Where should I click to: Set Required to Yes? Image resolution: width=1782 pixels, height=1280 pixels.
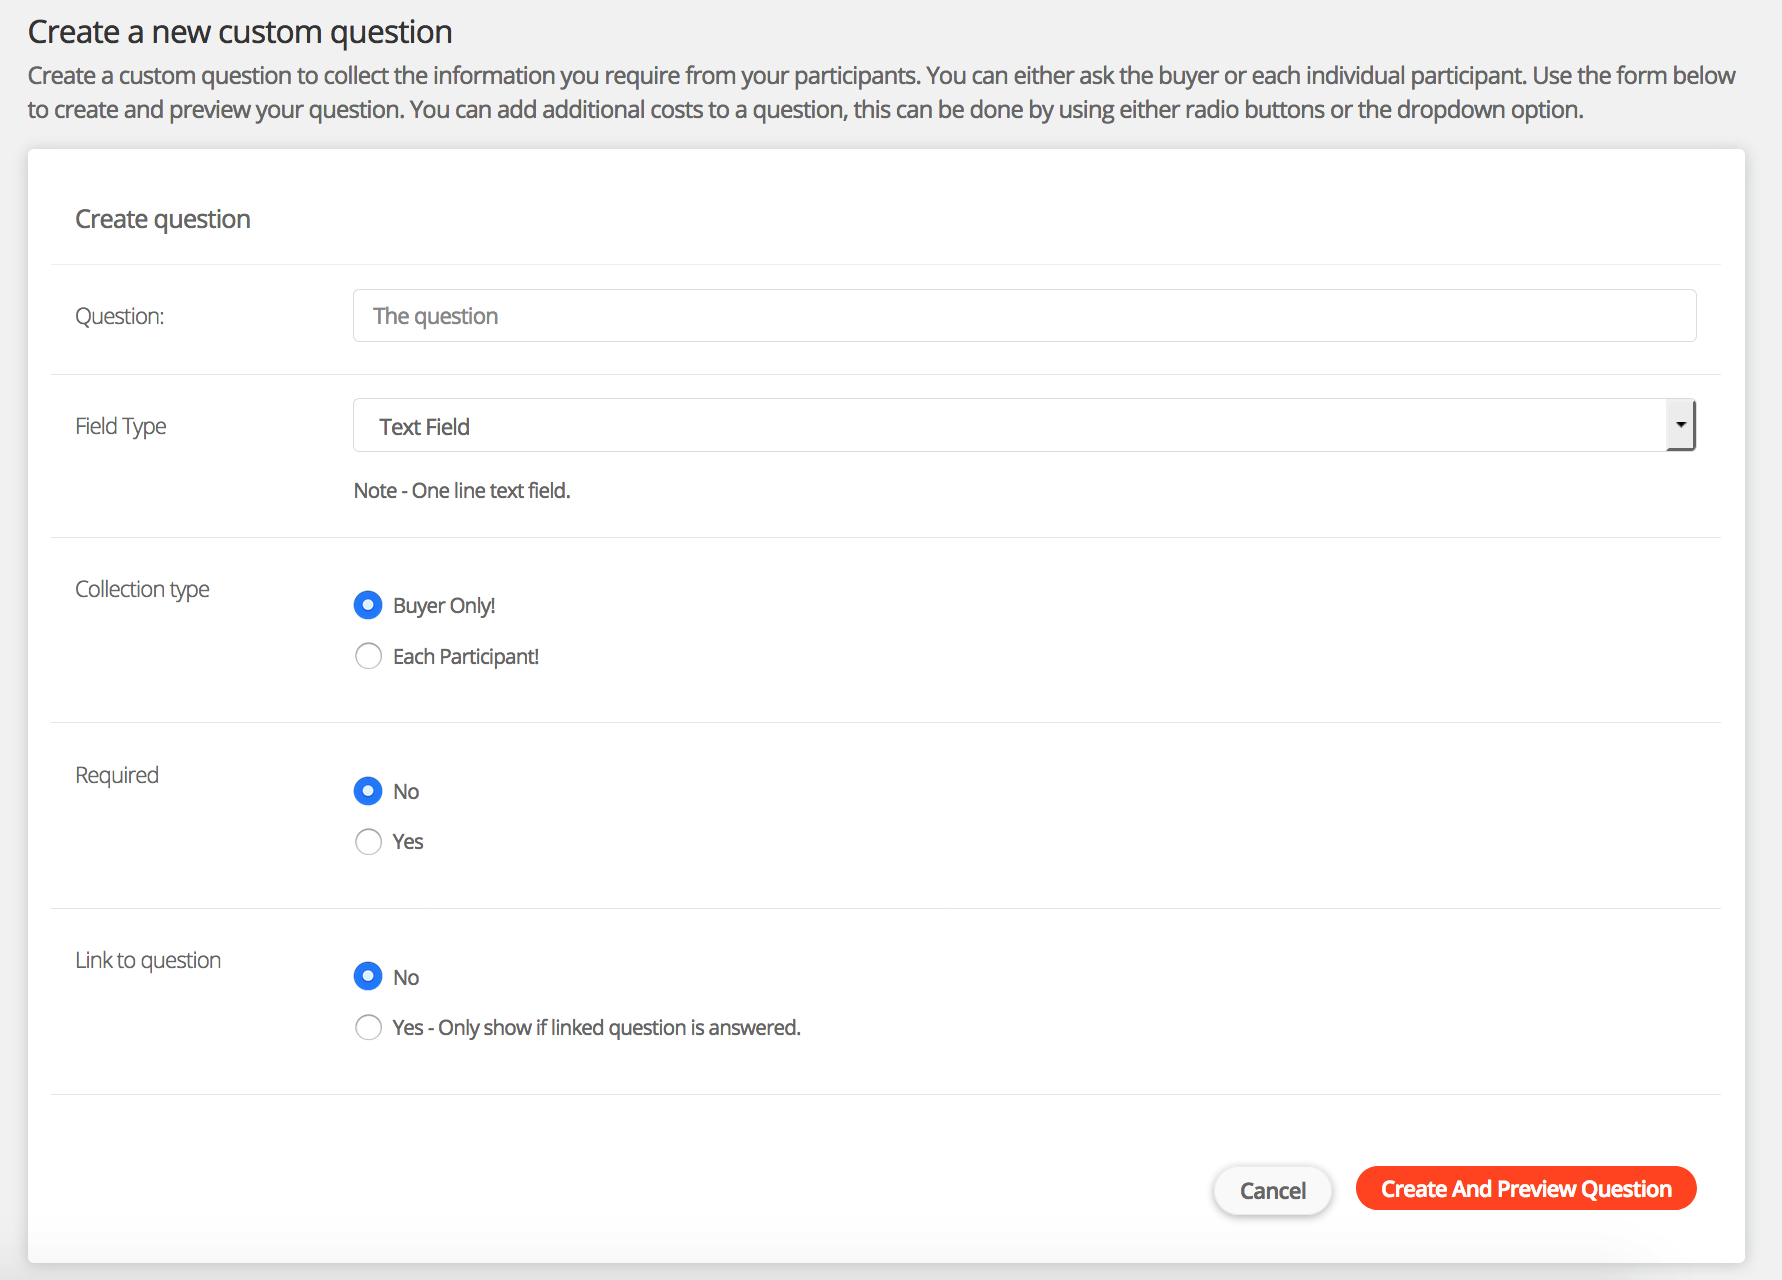point(368,842)
